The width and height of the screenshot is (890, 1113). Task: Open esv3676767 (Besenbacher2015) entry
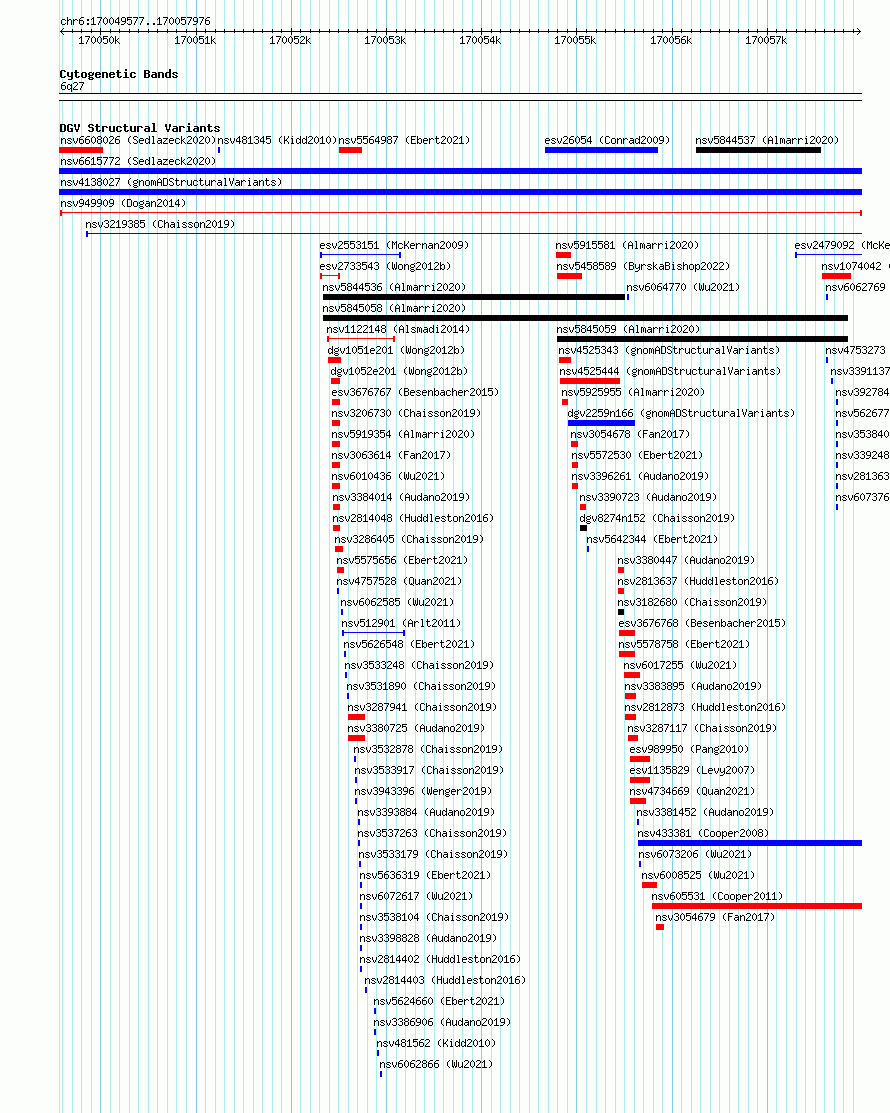(x=414, y=393)
